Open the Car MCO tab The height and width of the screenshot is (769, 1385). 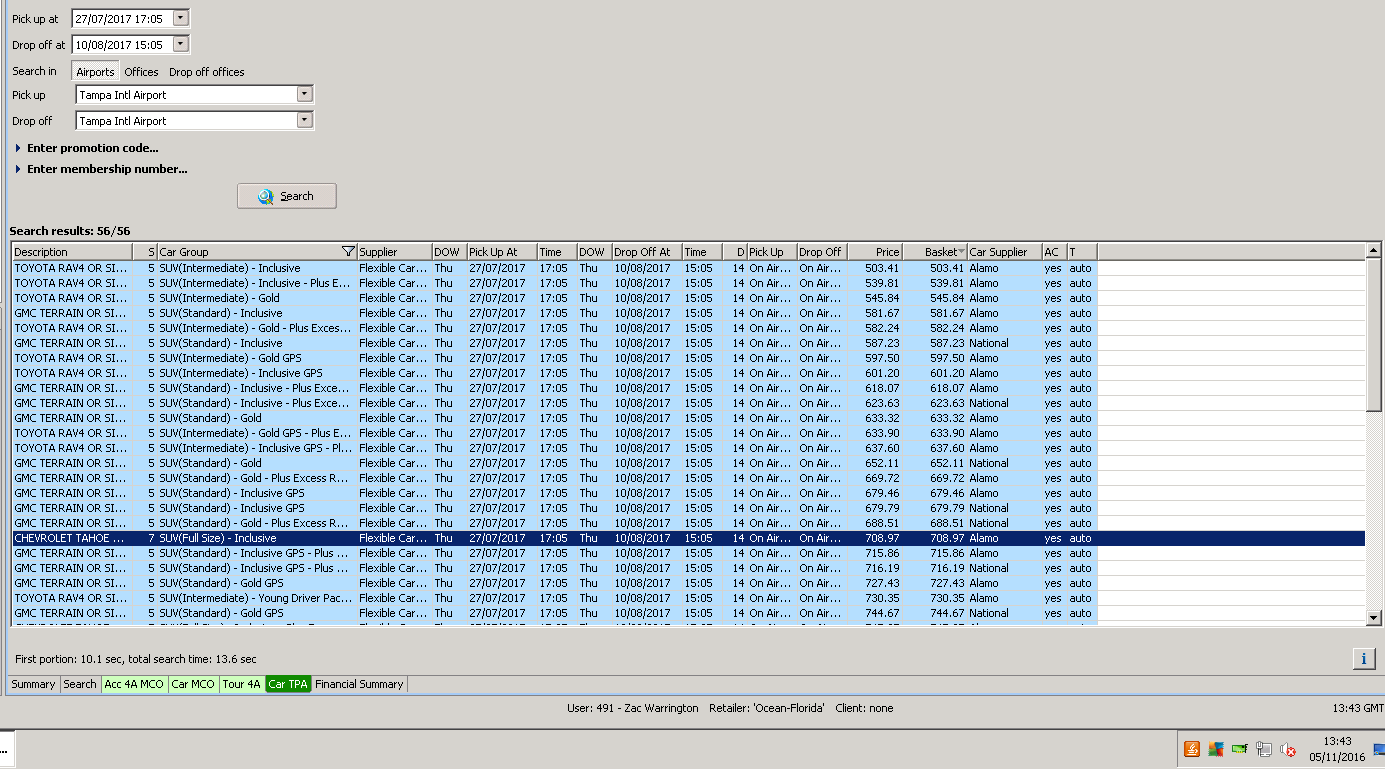pyautogui.click(x=193, y=684)
